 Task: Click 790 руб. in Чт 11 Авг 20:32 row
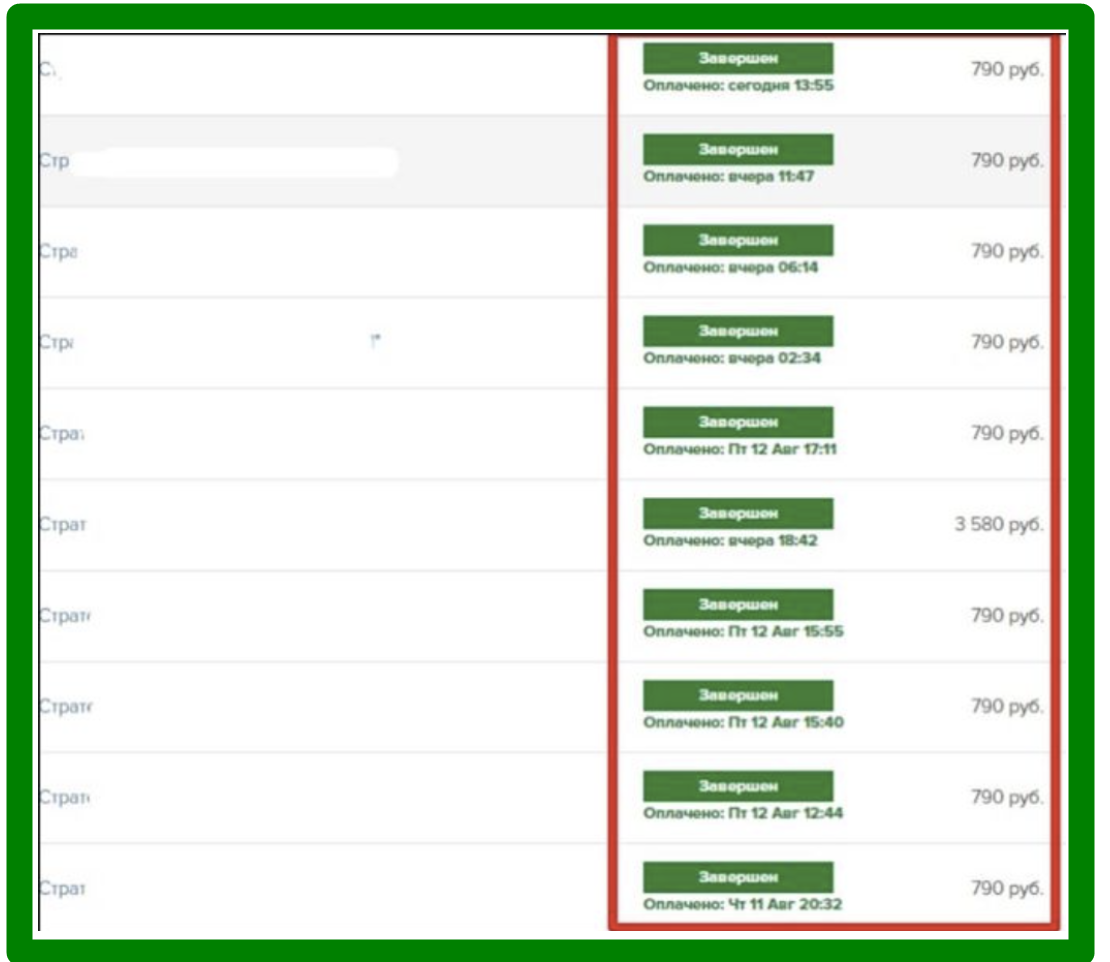click(1007, 888)
